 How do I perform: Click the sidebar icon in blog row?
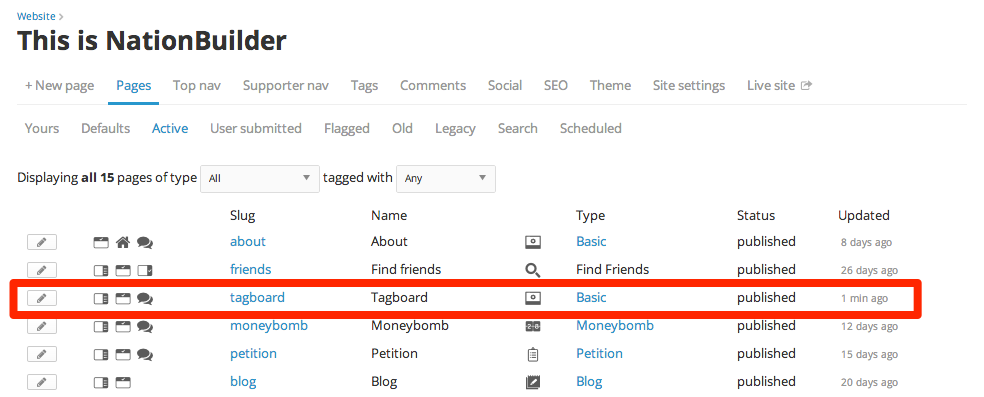(x=100, y=382)
